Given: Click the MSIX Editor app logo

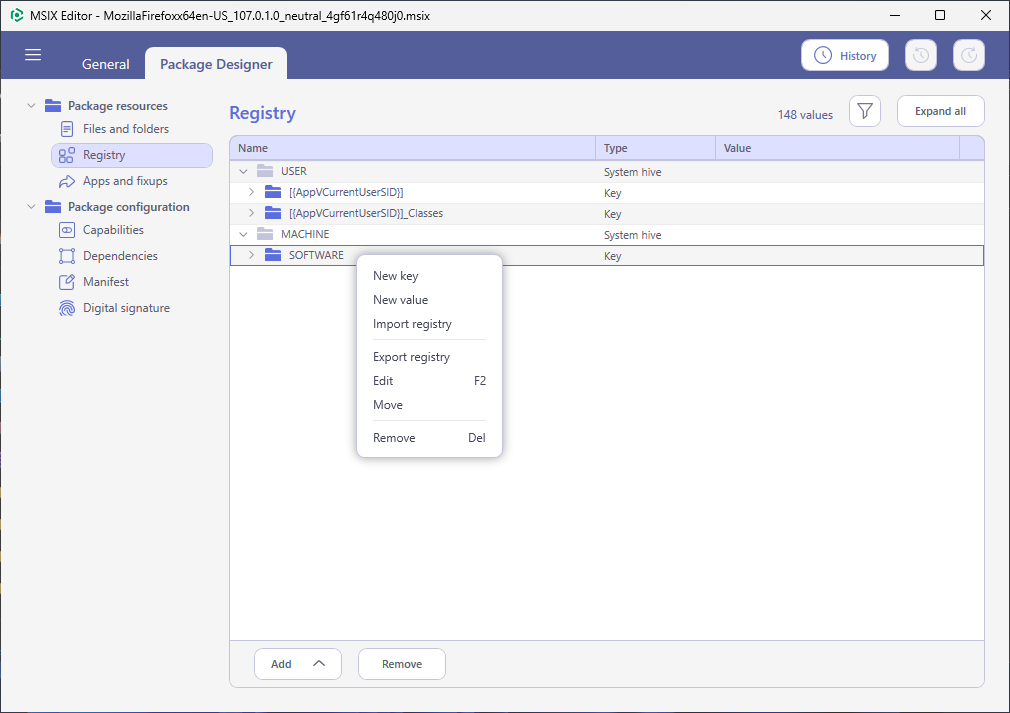Looking at the screenshot, I should click(x=17, y=15).
